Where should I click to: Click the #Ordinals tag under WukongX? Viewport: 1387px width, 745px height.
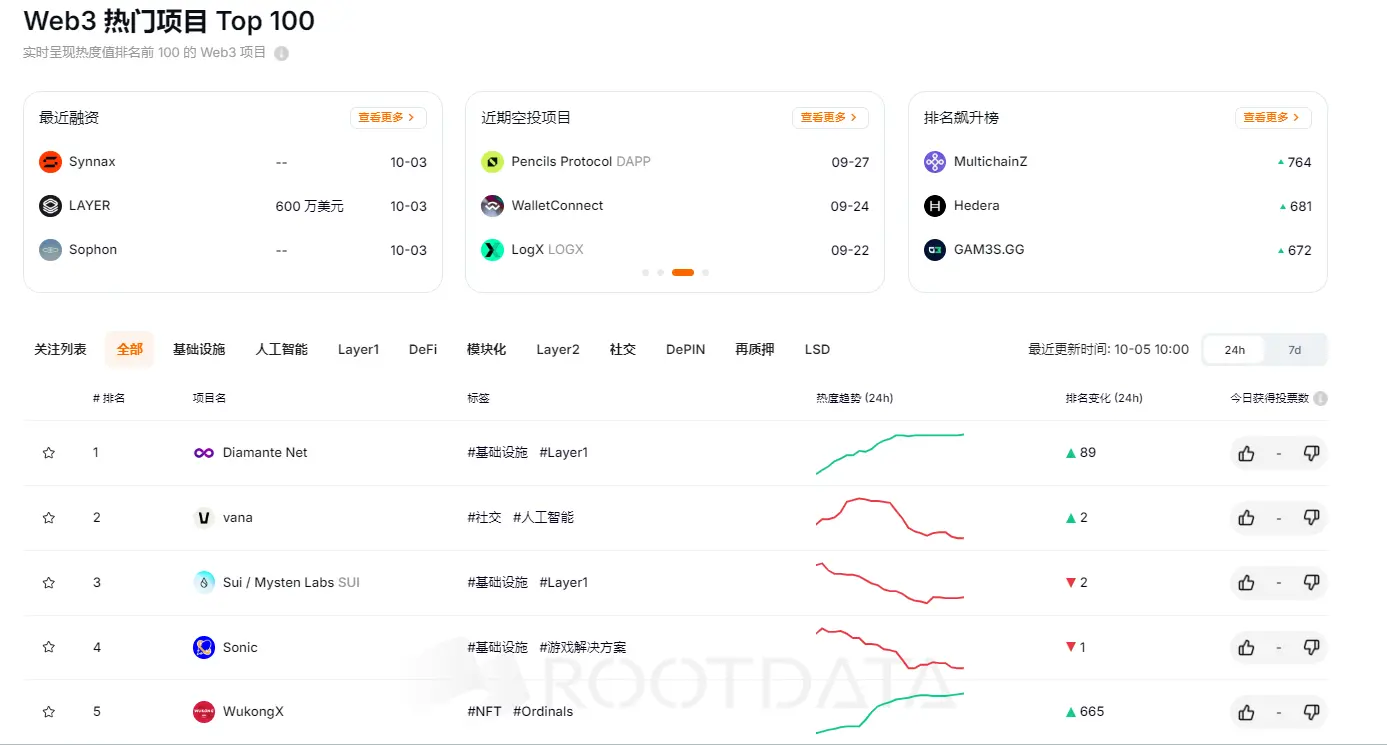[543, 711]
